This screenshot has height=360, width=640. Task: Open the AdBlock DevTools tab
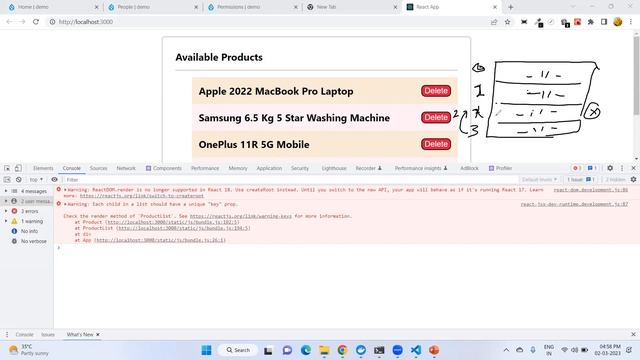point(469,168)
